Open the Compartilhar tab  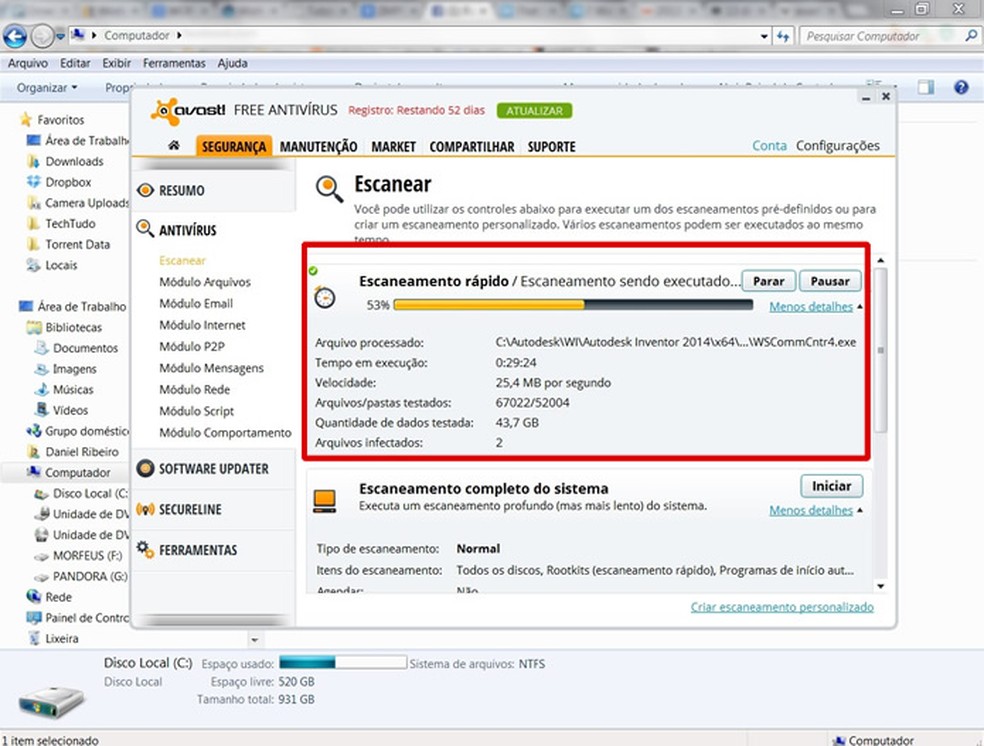[471, 146]
